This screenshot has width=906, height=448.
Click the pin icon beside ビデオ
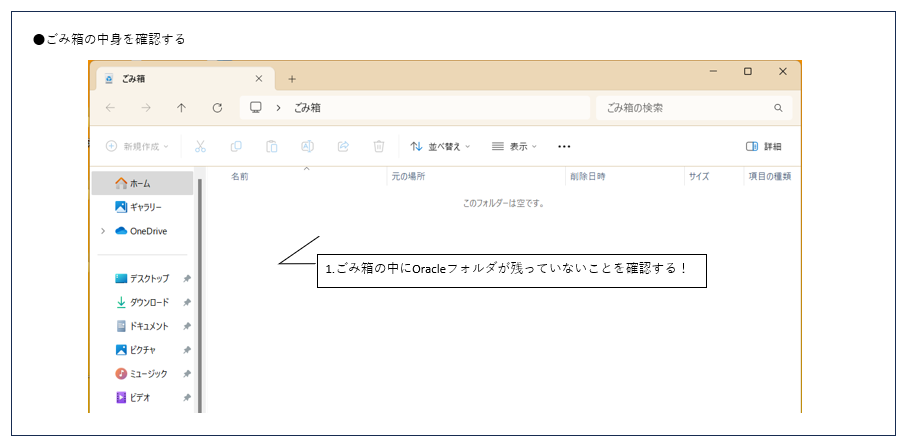click(x=187, y=398)
